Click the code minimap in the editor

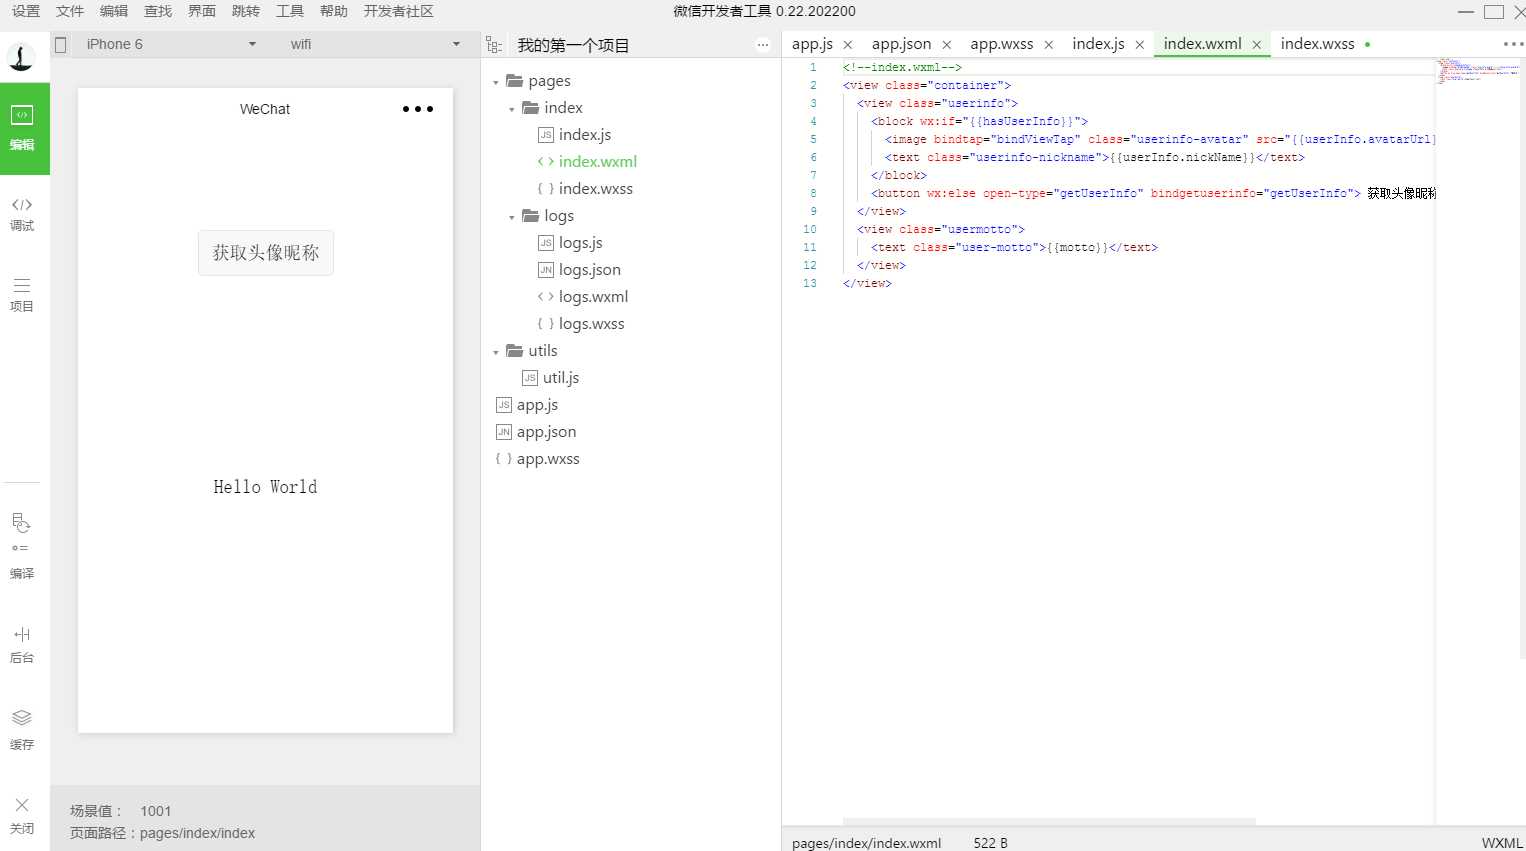pyautogui.click(x=1478, y=70)
